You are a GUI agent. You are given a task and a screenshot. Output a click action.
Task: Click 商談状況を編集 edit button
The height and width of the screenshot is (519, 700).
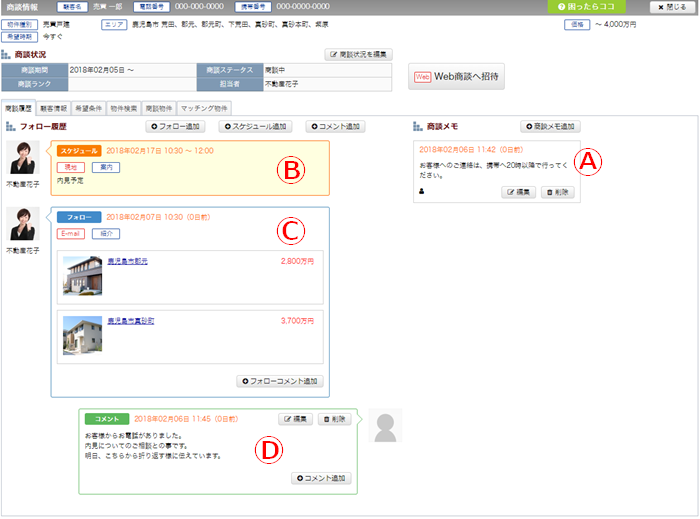click(x=359, y=54)
